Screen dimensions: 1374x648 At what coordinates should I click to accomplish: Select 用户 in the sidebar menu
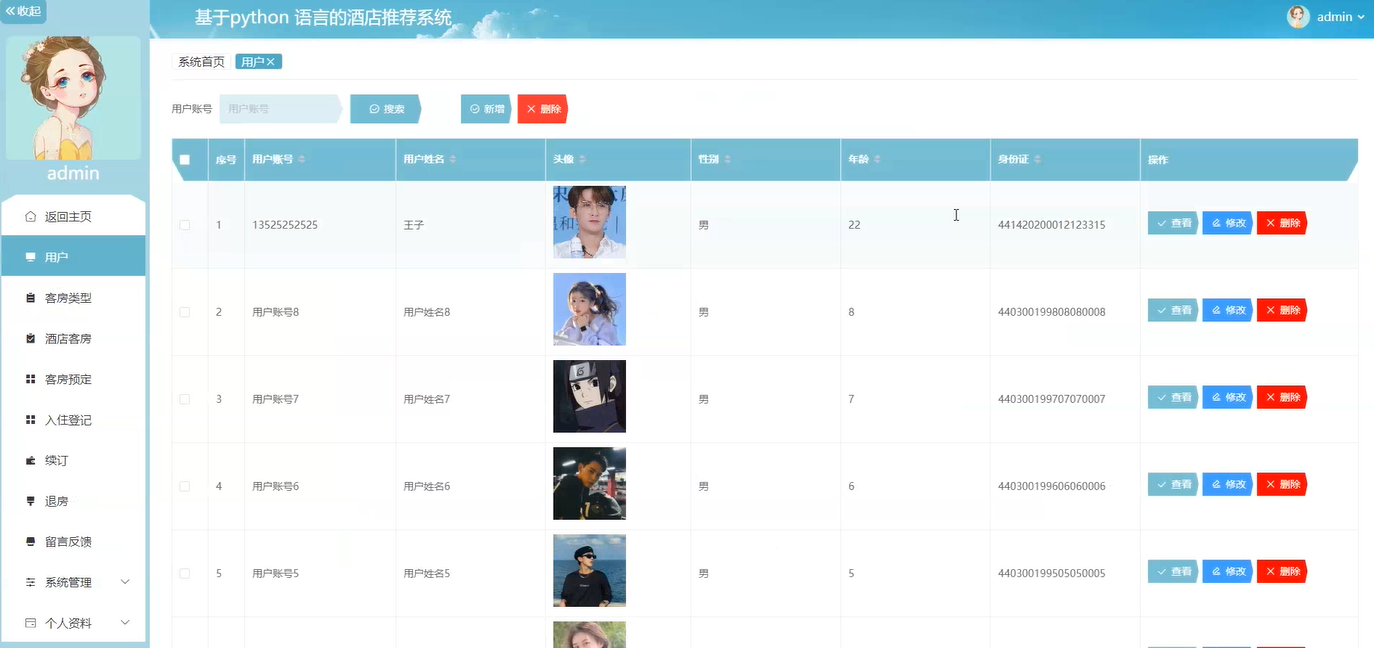73,257
